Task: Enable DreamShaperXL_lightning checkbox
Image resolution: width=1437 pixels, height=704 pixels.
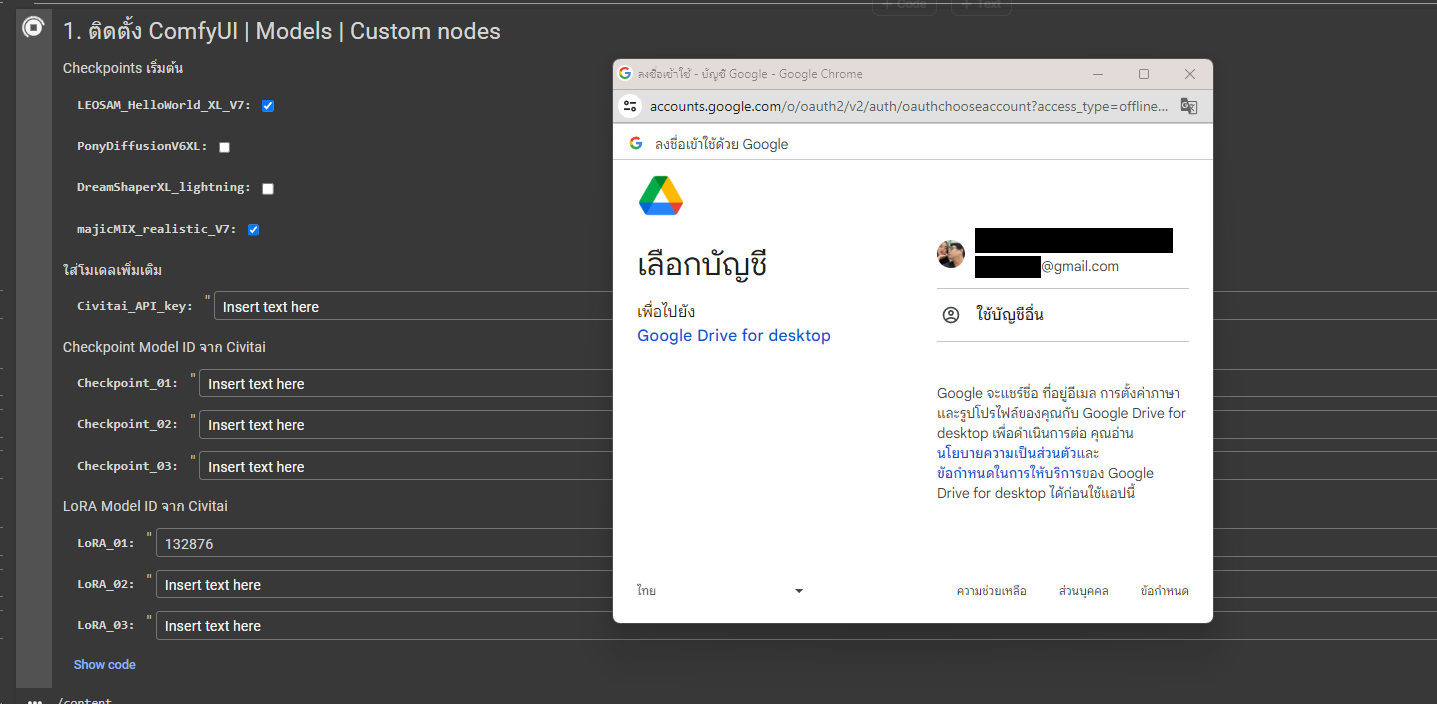Action: tap(268, 188)
